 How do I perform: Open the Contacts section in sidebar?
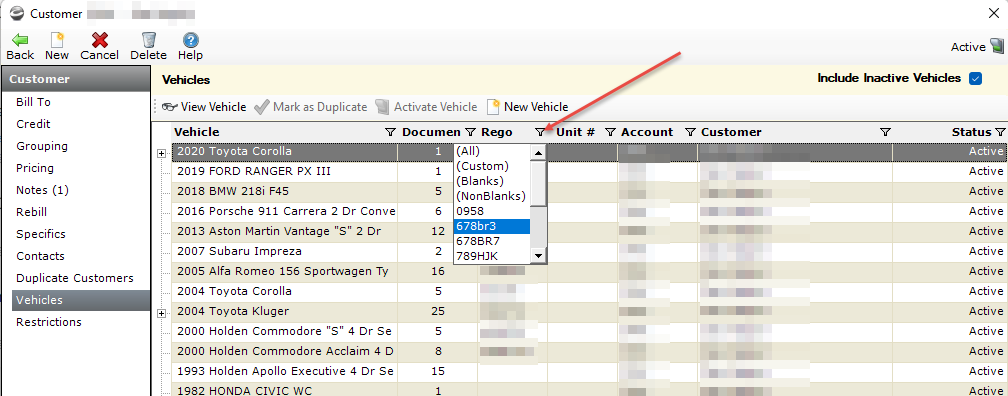(40, 256)
